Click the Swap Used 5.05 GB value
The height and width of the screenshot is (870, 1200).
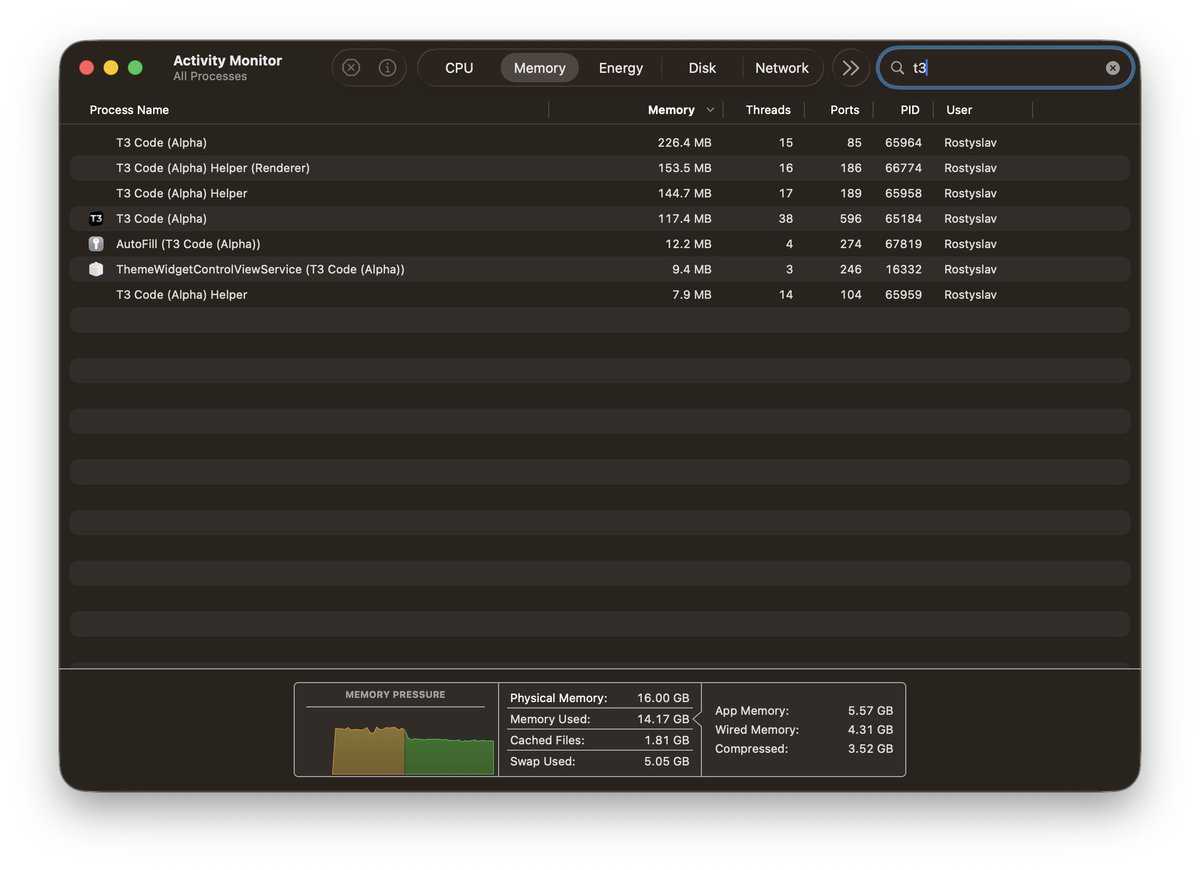point(665,761)
